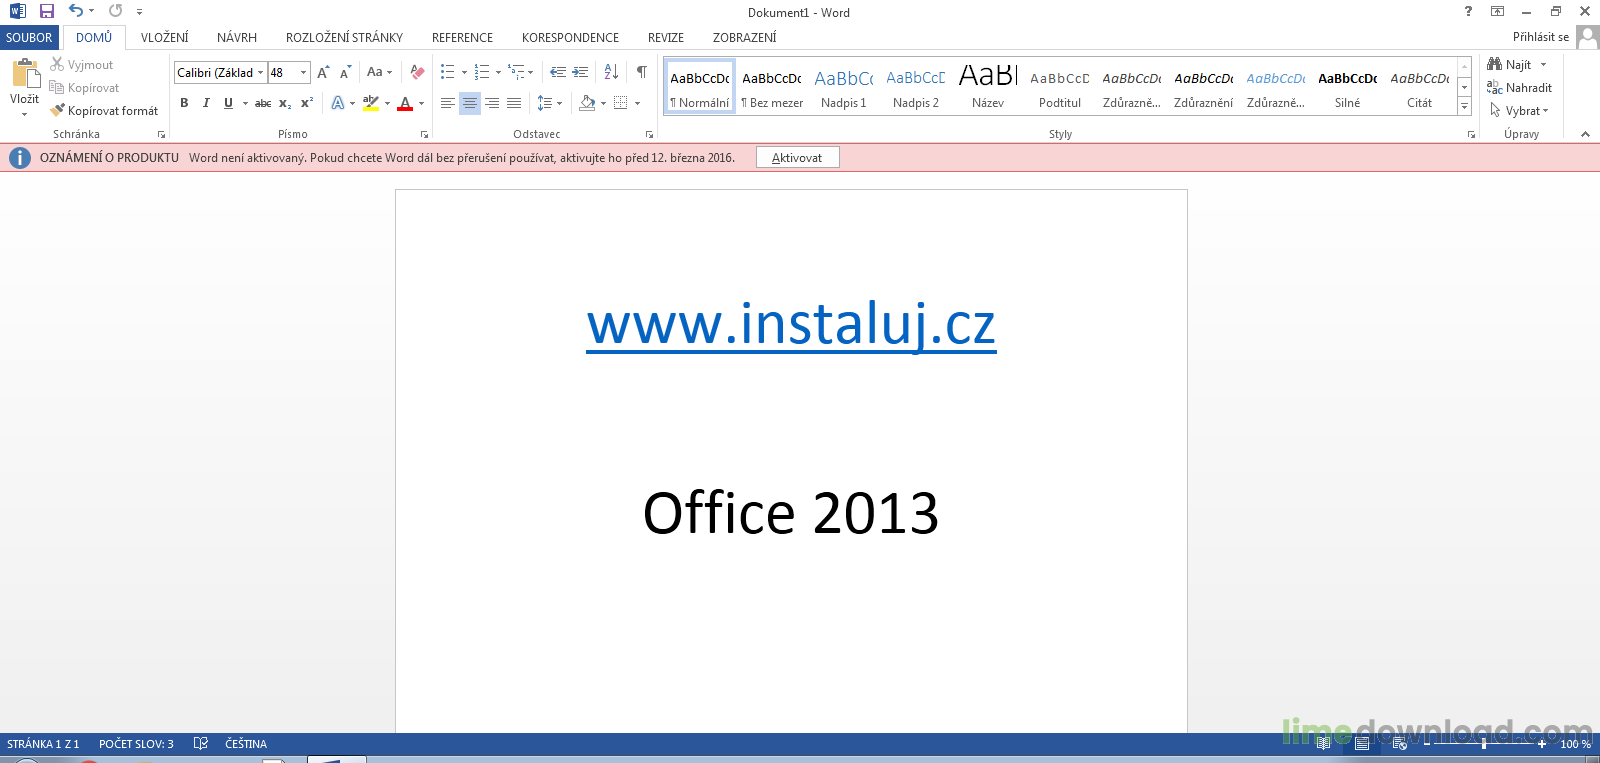Switch to the ZOBRAZENÍ tab
1600x763 pixels.
(x=744, y=38)
